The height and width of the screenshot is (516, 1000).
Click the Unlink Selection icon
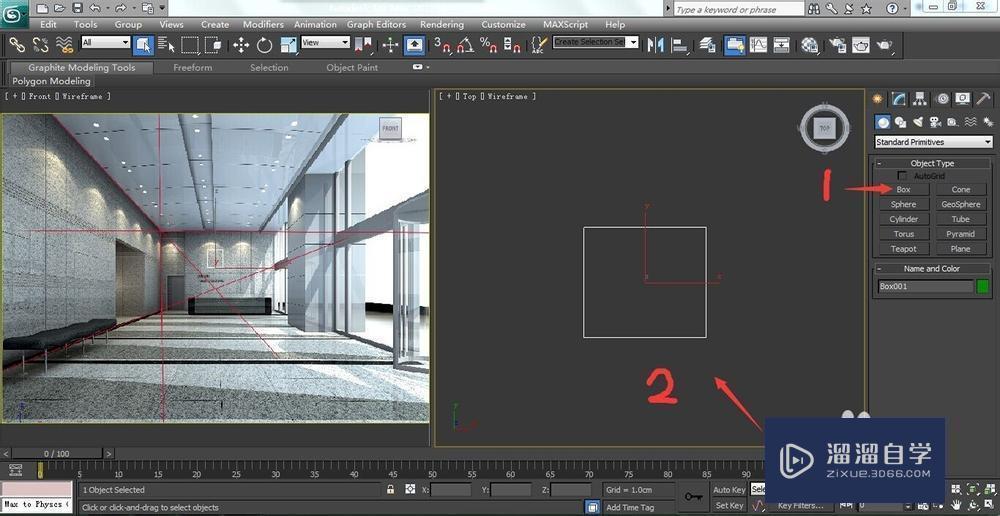pos(40,45)
